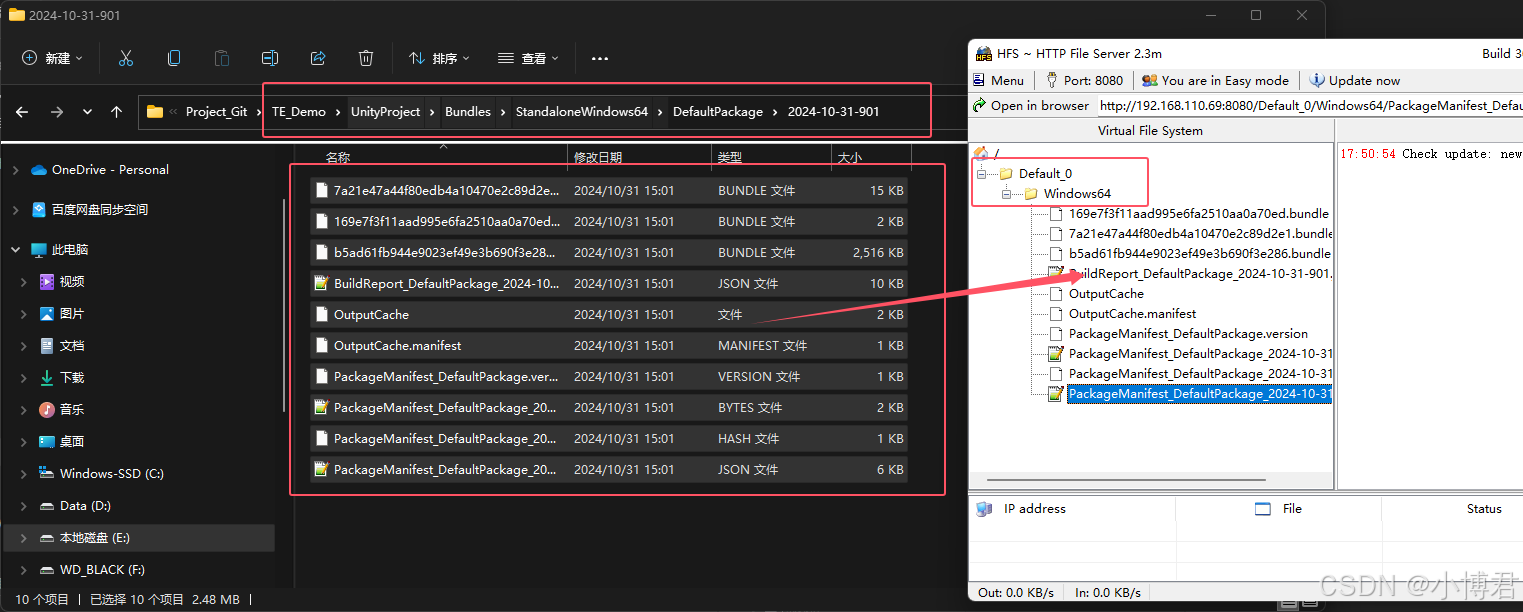Click Project_Git in the address breadcrumb
The width and height of the screenshot is (1523, 612).
216,112
